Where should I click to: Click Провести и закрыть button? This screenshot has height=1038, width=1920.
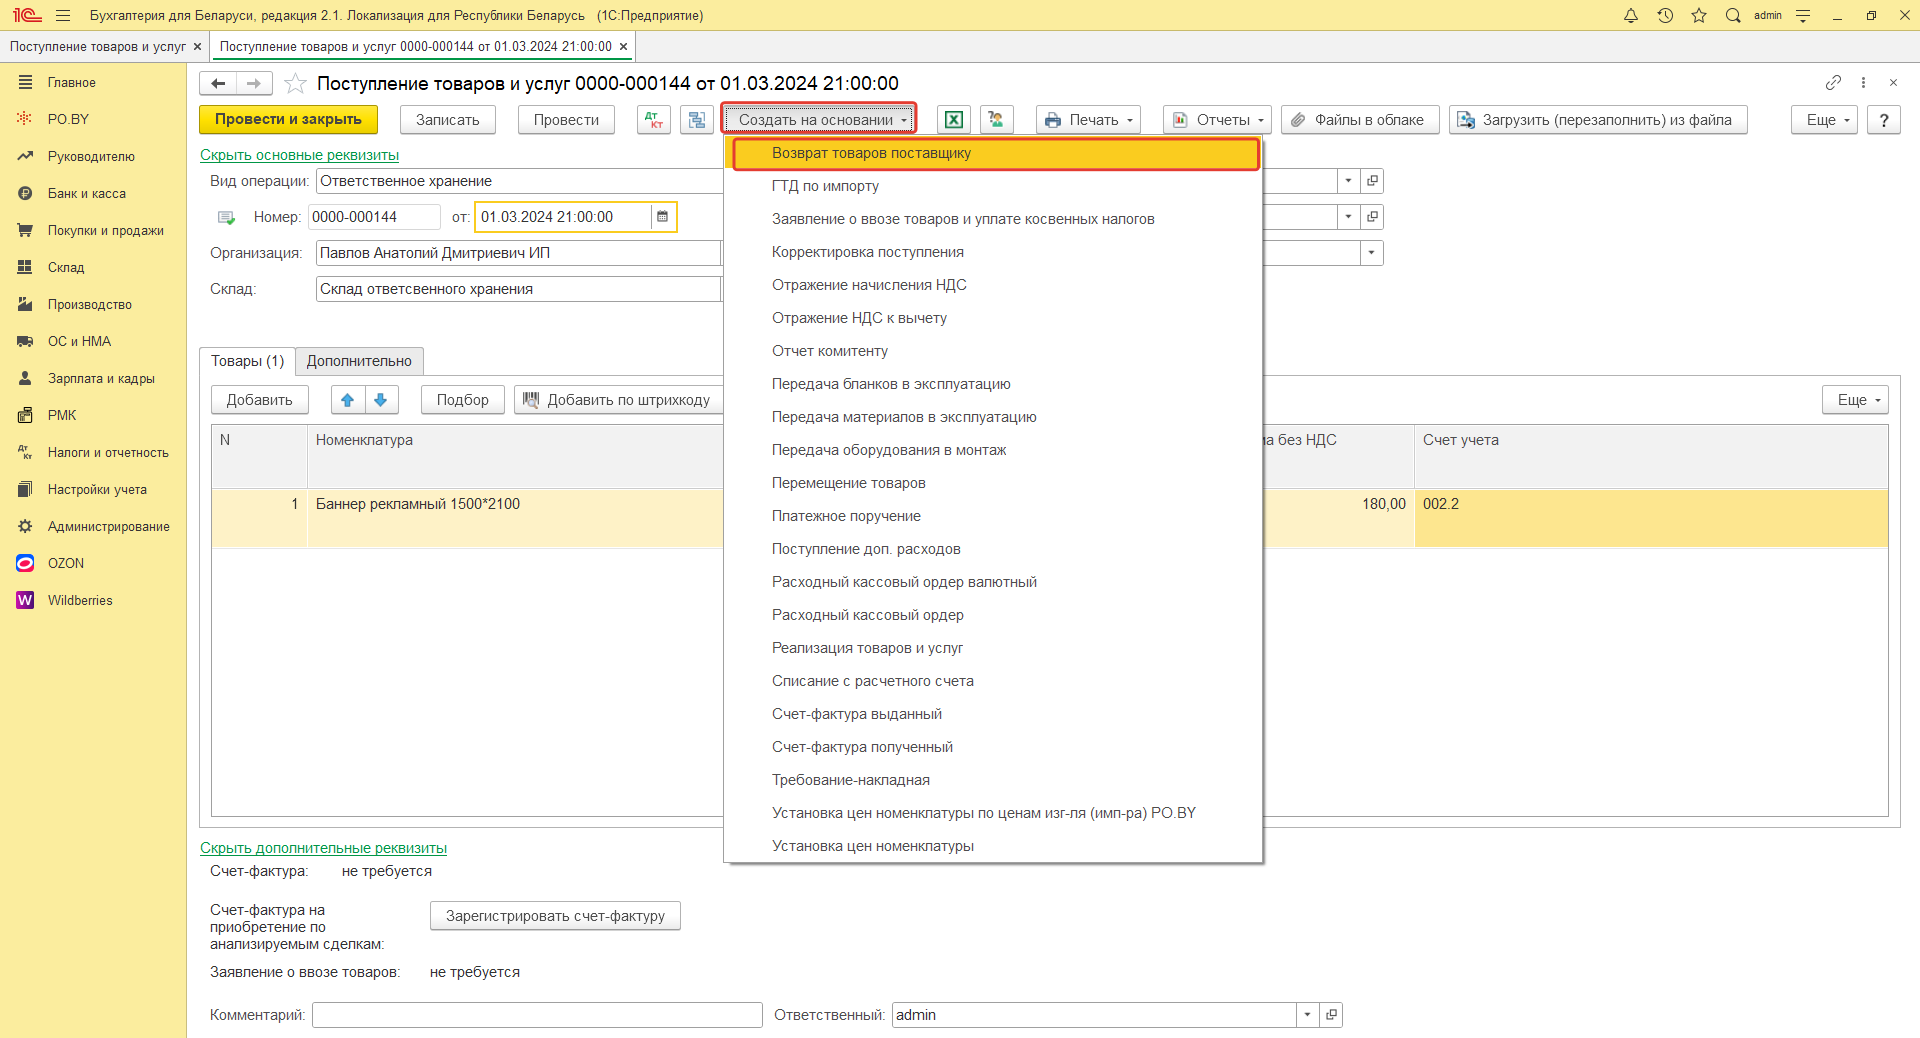[288, 120]
